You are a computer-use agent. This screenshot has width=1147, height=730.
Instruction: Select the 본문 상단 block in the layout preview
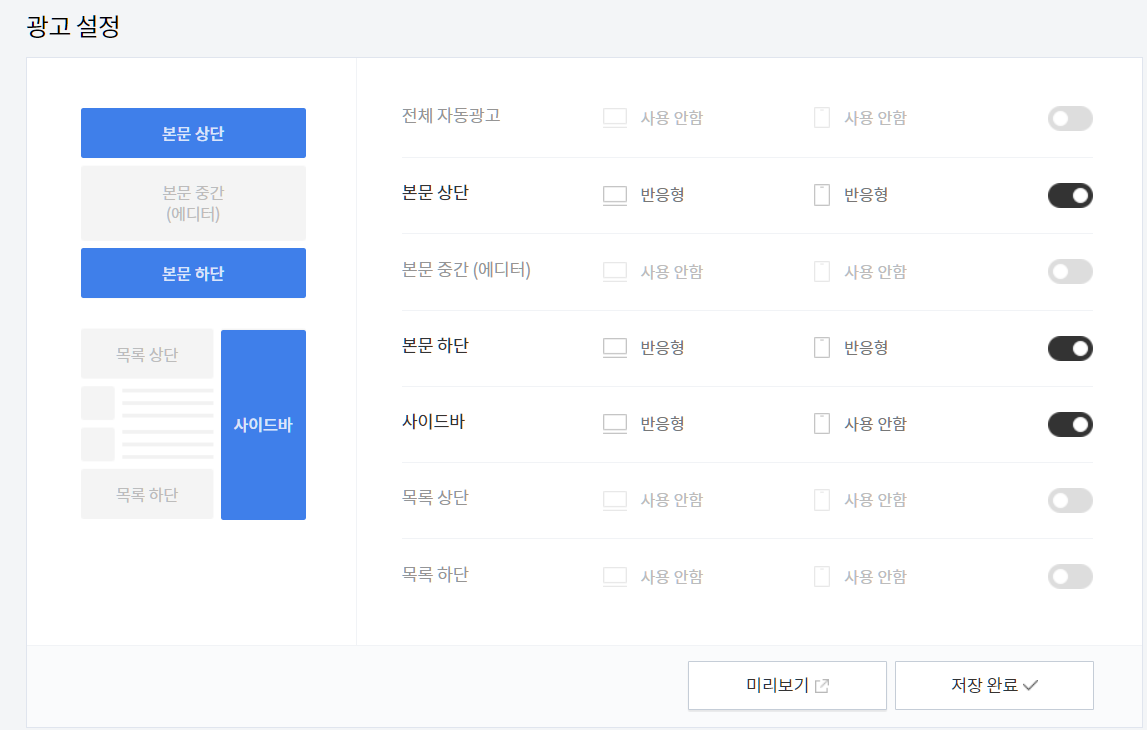click(193, 132)
